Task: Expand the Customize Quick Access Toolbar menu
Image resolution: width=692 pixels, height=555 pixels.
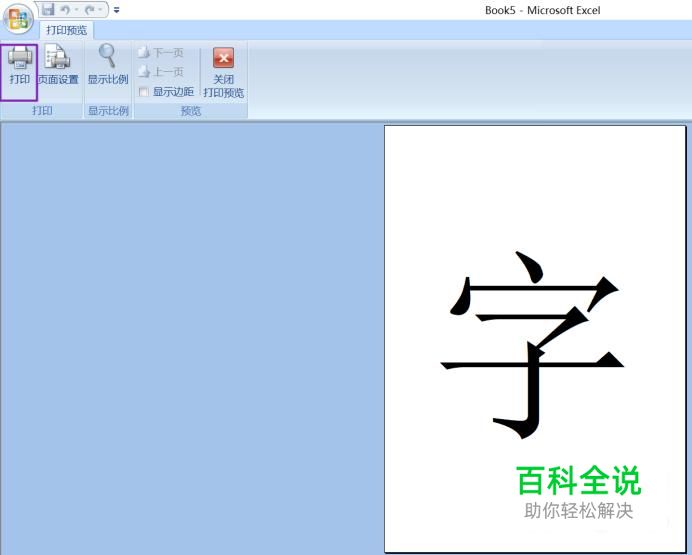Action: [117, 10]
